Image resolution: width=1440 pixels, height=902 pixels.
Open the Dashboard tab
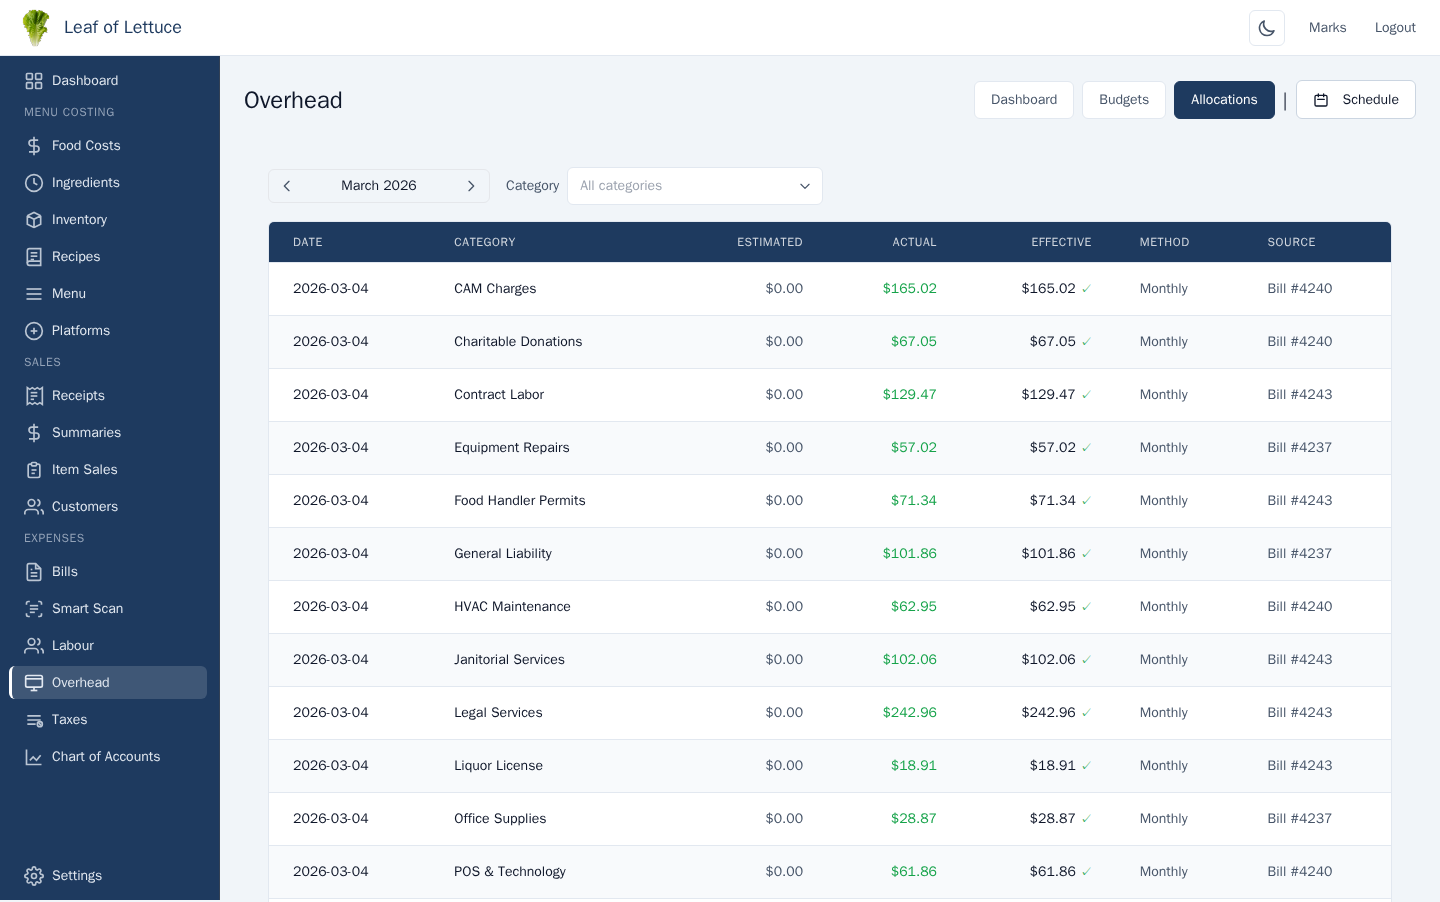point(1024,99)
